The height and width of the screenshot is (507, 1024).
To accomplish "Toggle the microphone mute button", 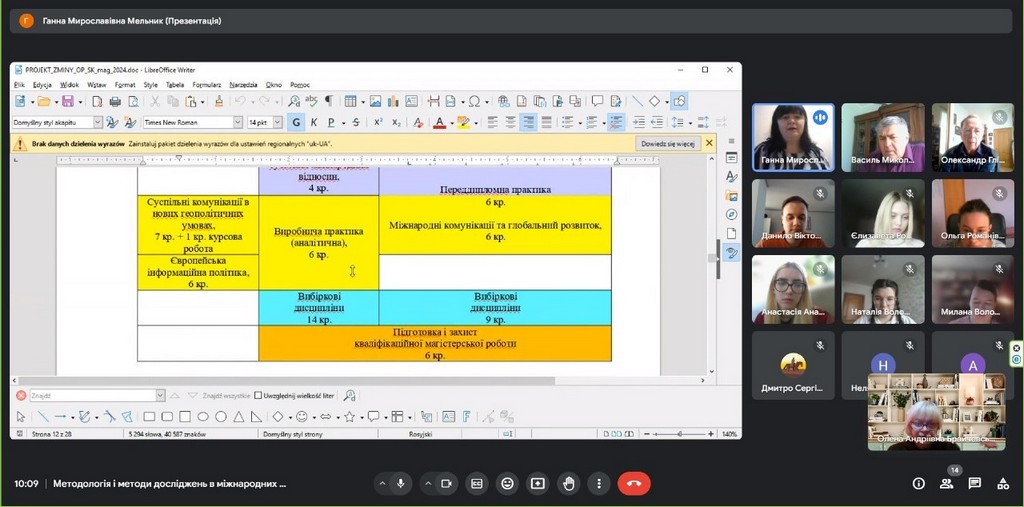I will point(401,483).
